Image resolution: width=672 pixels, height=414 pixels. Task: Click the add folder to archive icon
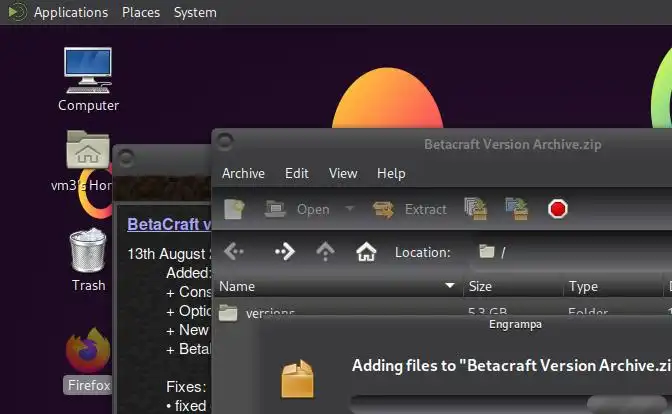pyautogui.click(x=516, y=209)
